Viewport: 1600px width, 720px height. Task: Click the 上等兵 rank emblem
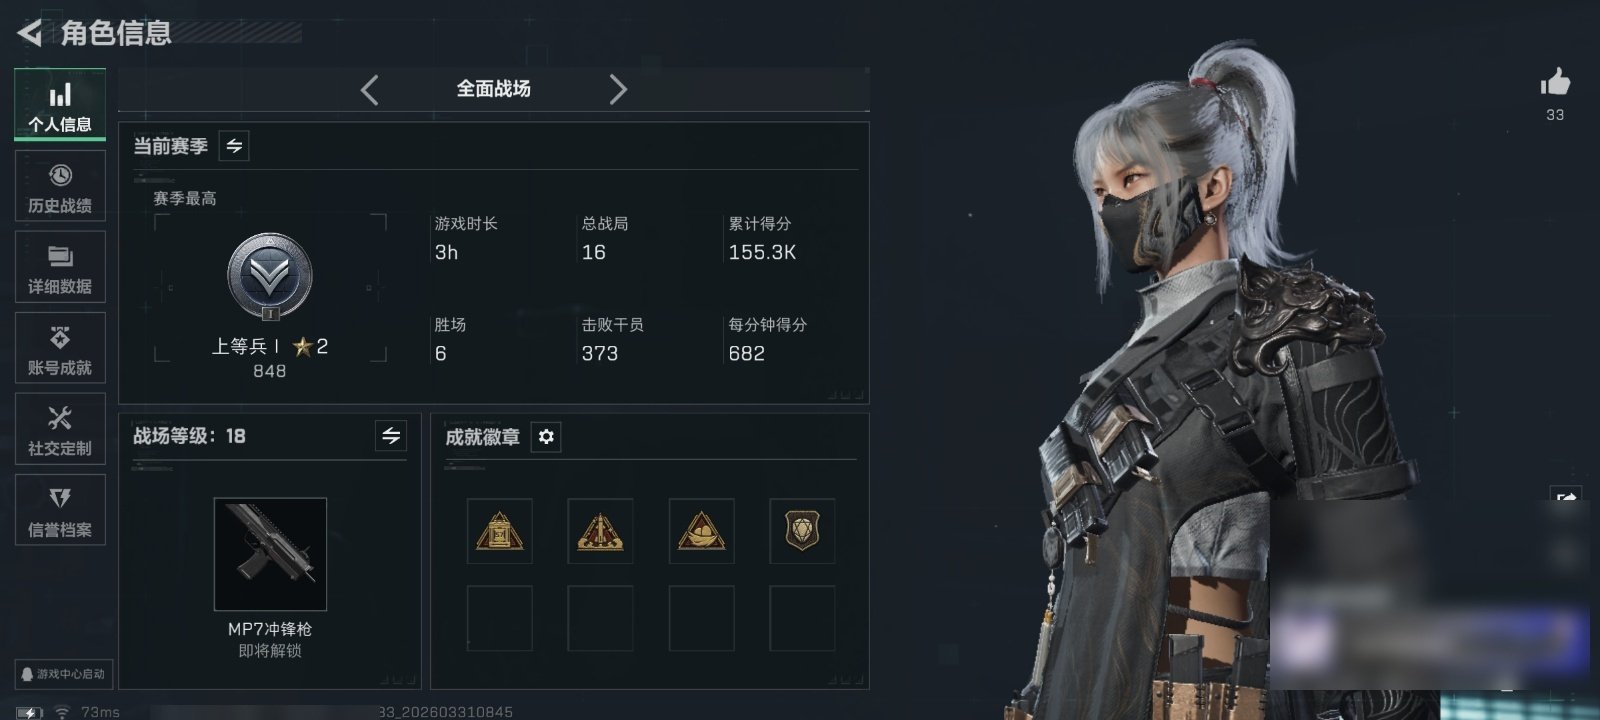[270, 278]
